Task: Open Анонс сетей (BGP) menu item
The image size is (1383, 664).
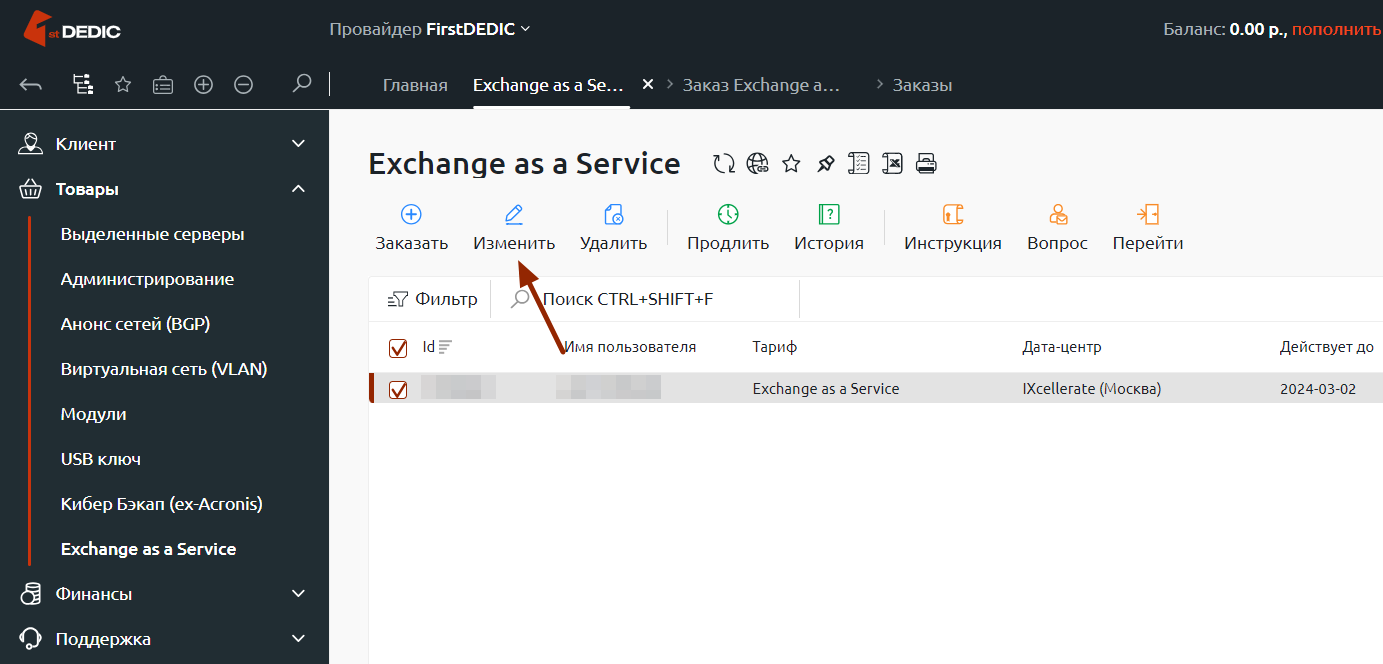Action: pos(135,324)
